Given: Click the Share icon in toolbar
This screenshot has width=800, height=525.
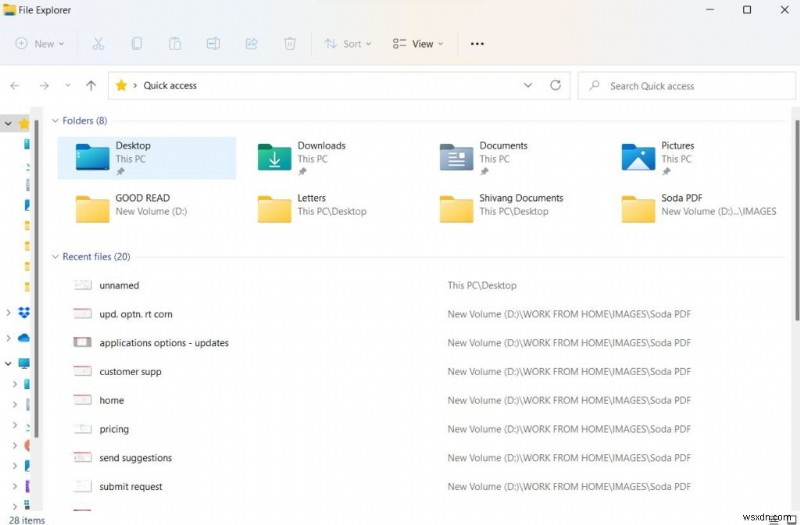Looking at the screenshot, I should (252, 44).
